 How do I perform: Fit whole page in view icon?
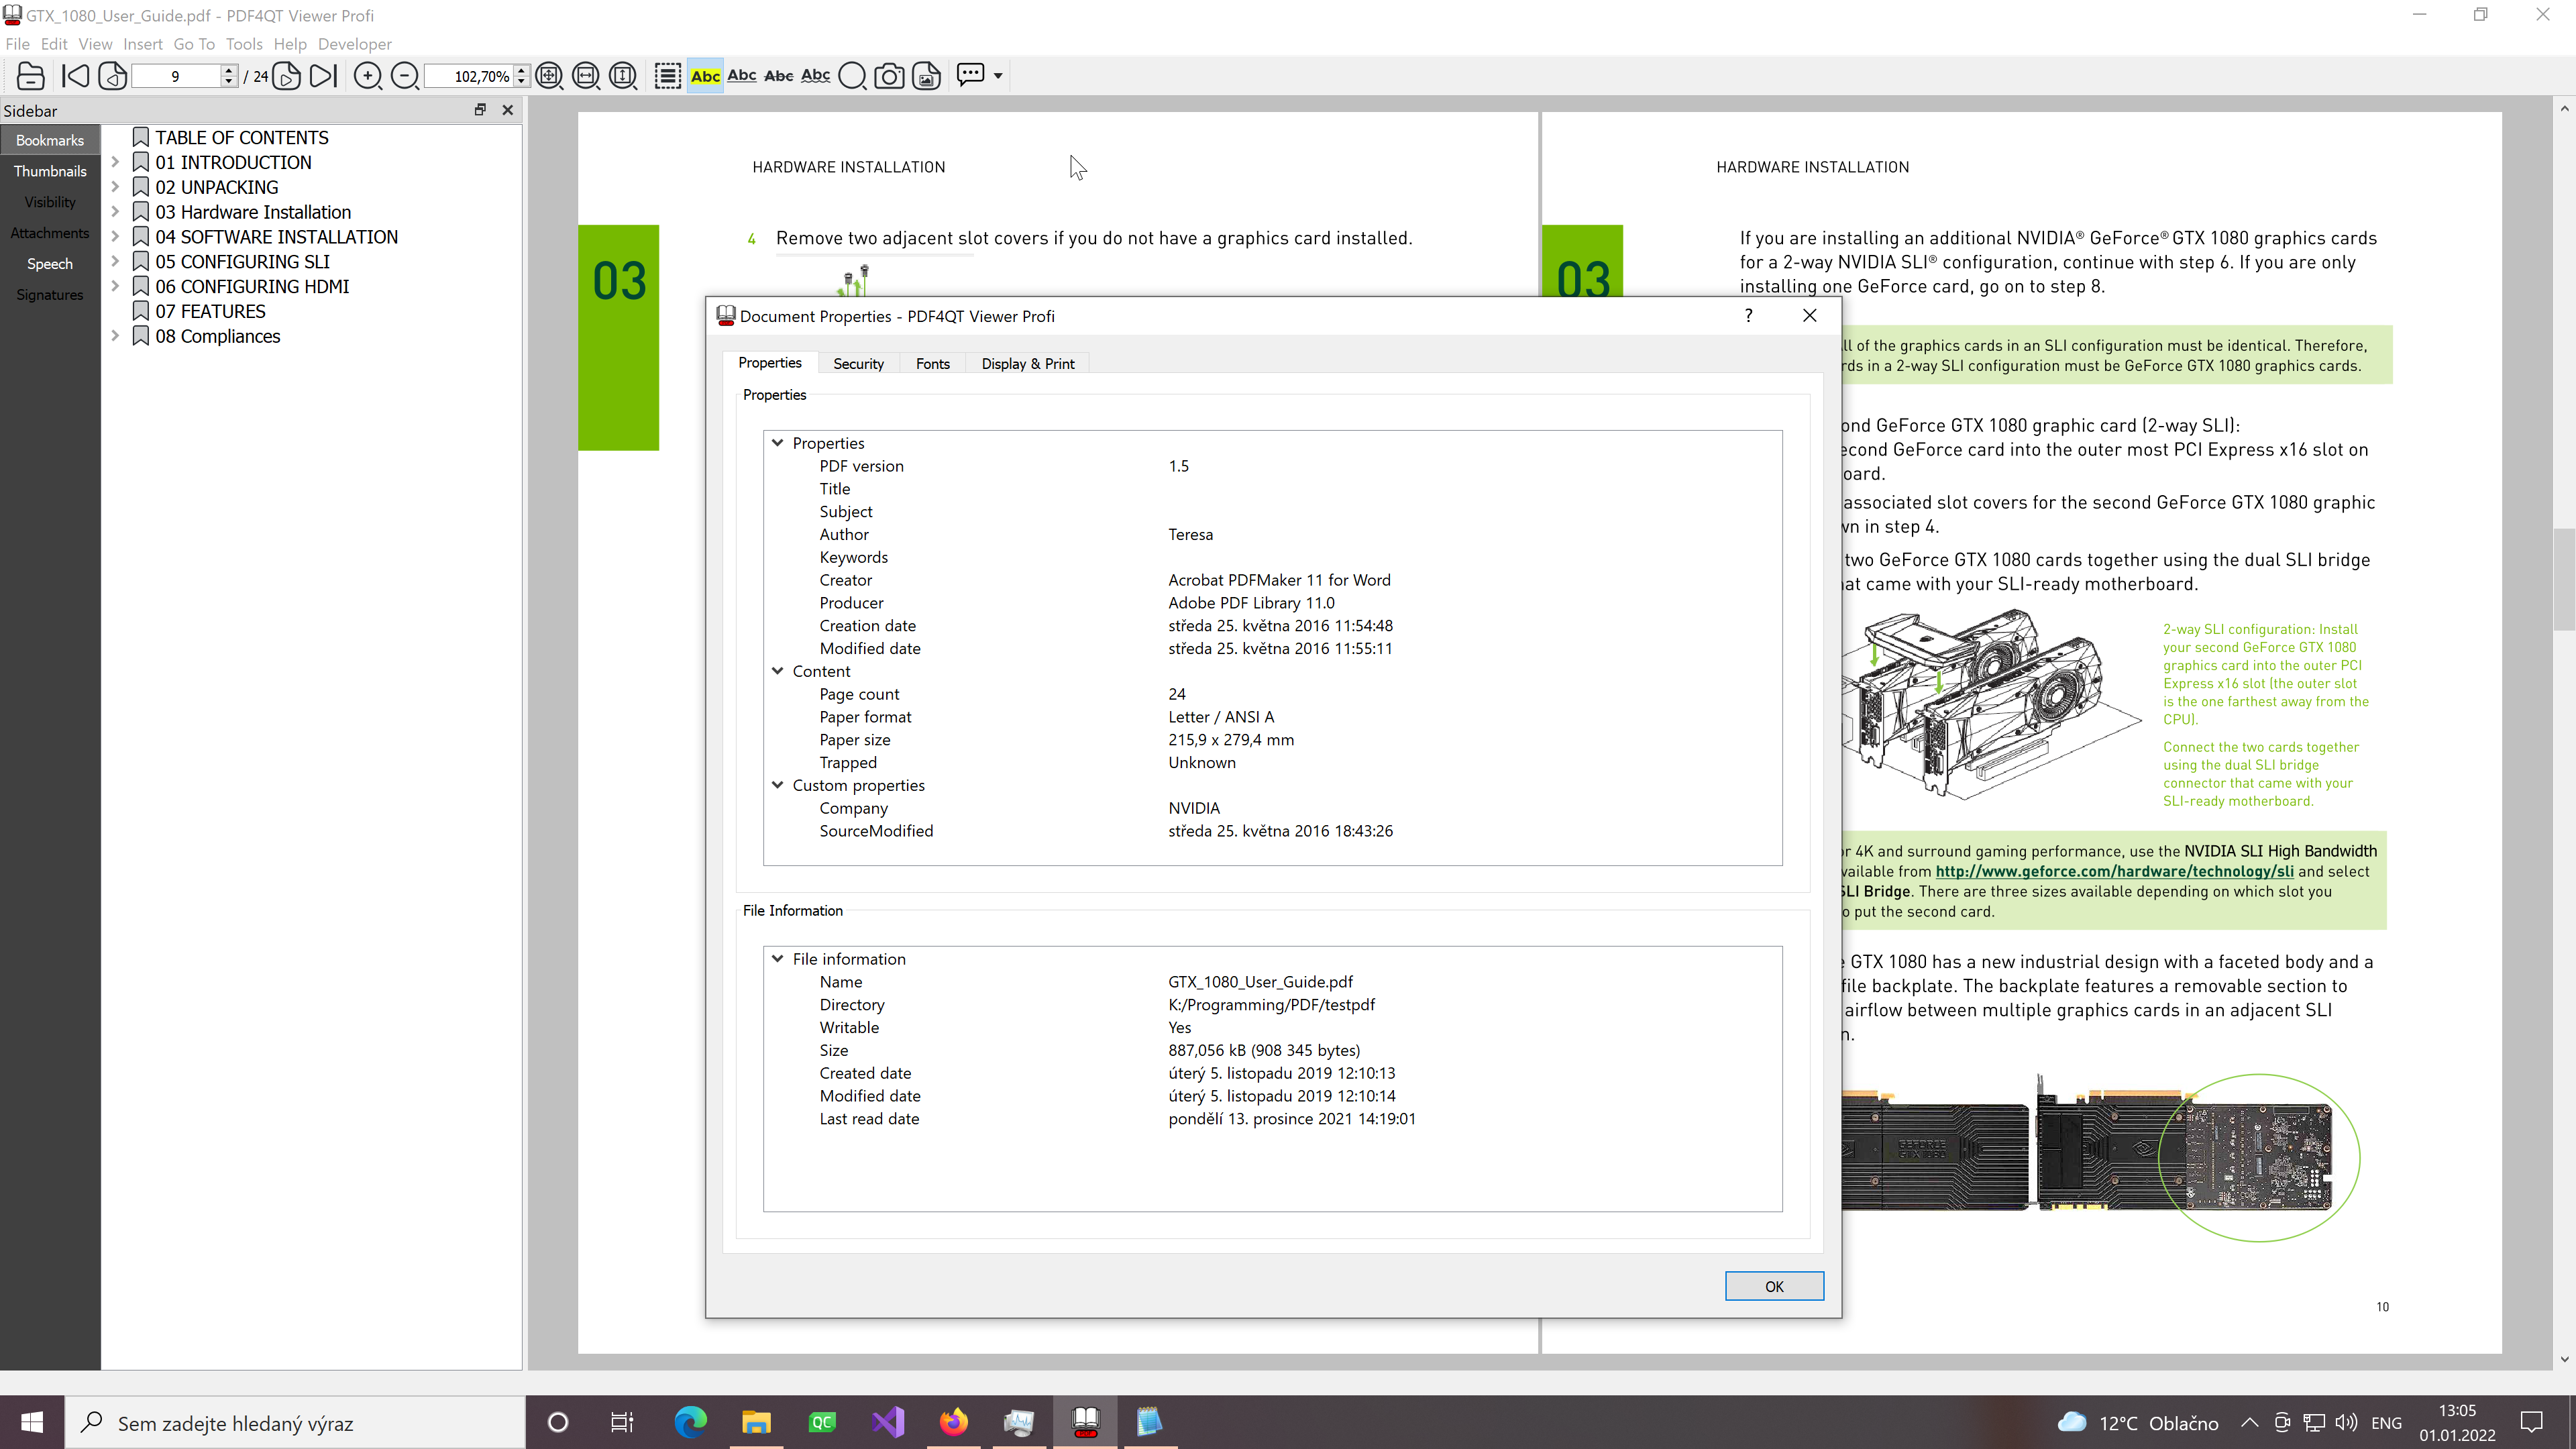tap(549, 76)
